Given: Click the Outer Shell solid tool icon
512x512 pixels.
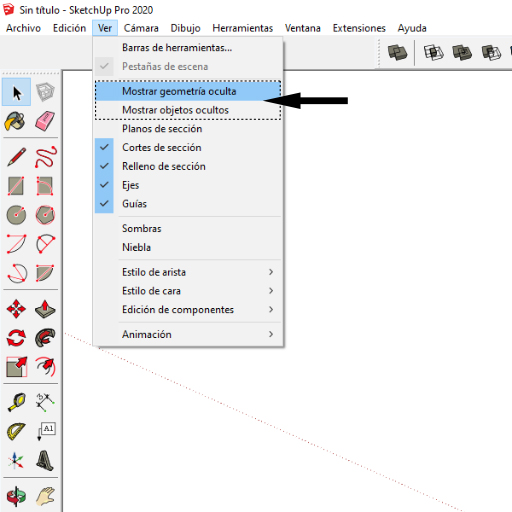Looking at the screenshot, I should (x=397, y=53).
